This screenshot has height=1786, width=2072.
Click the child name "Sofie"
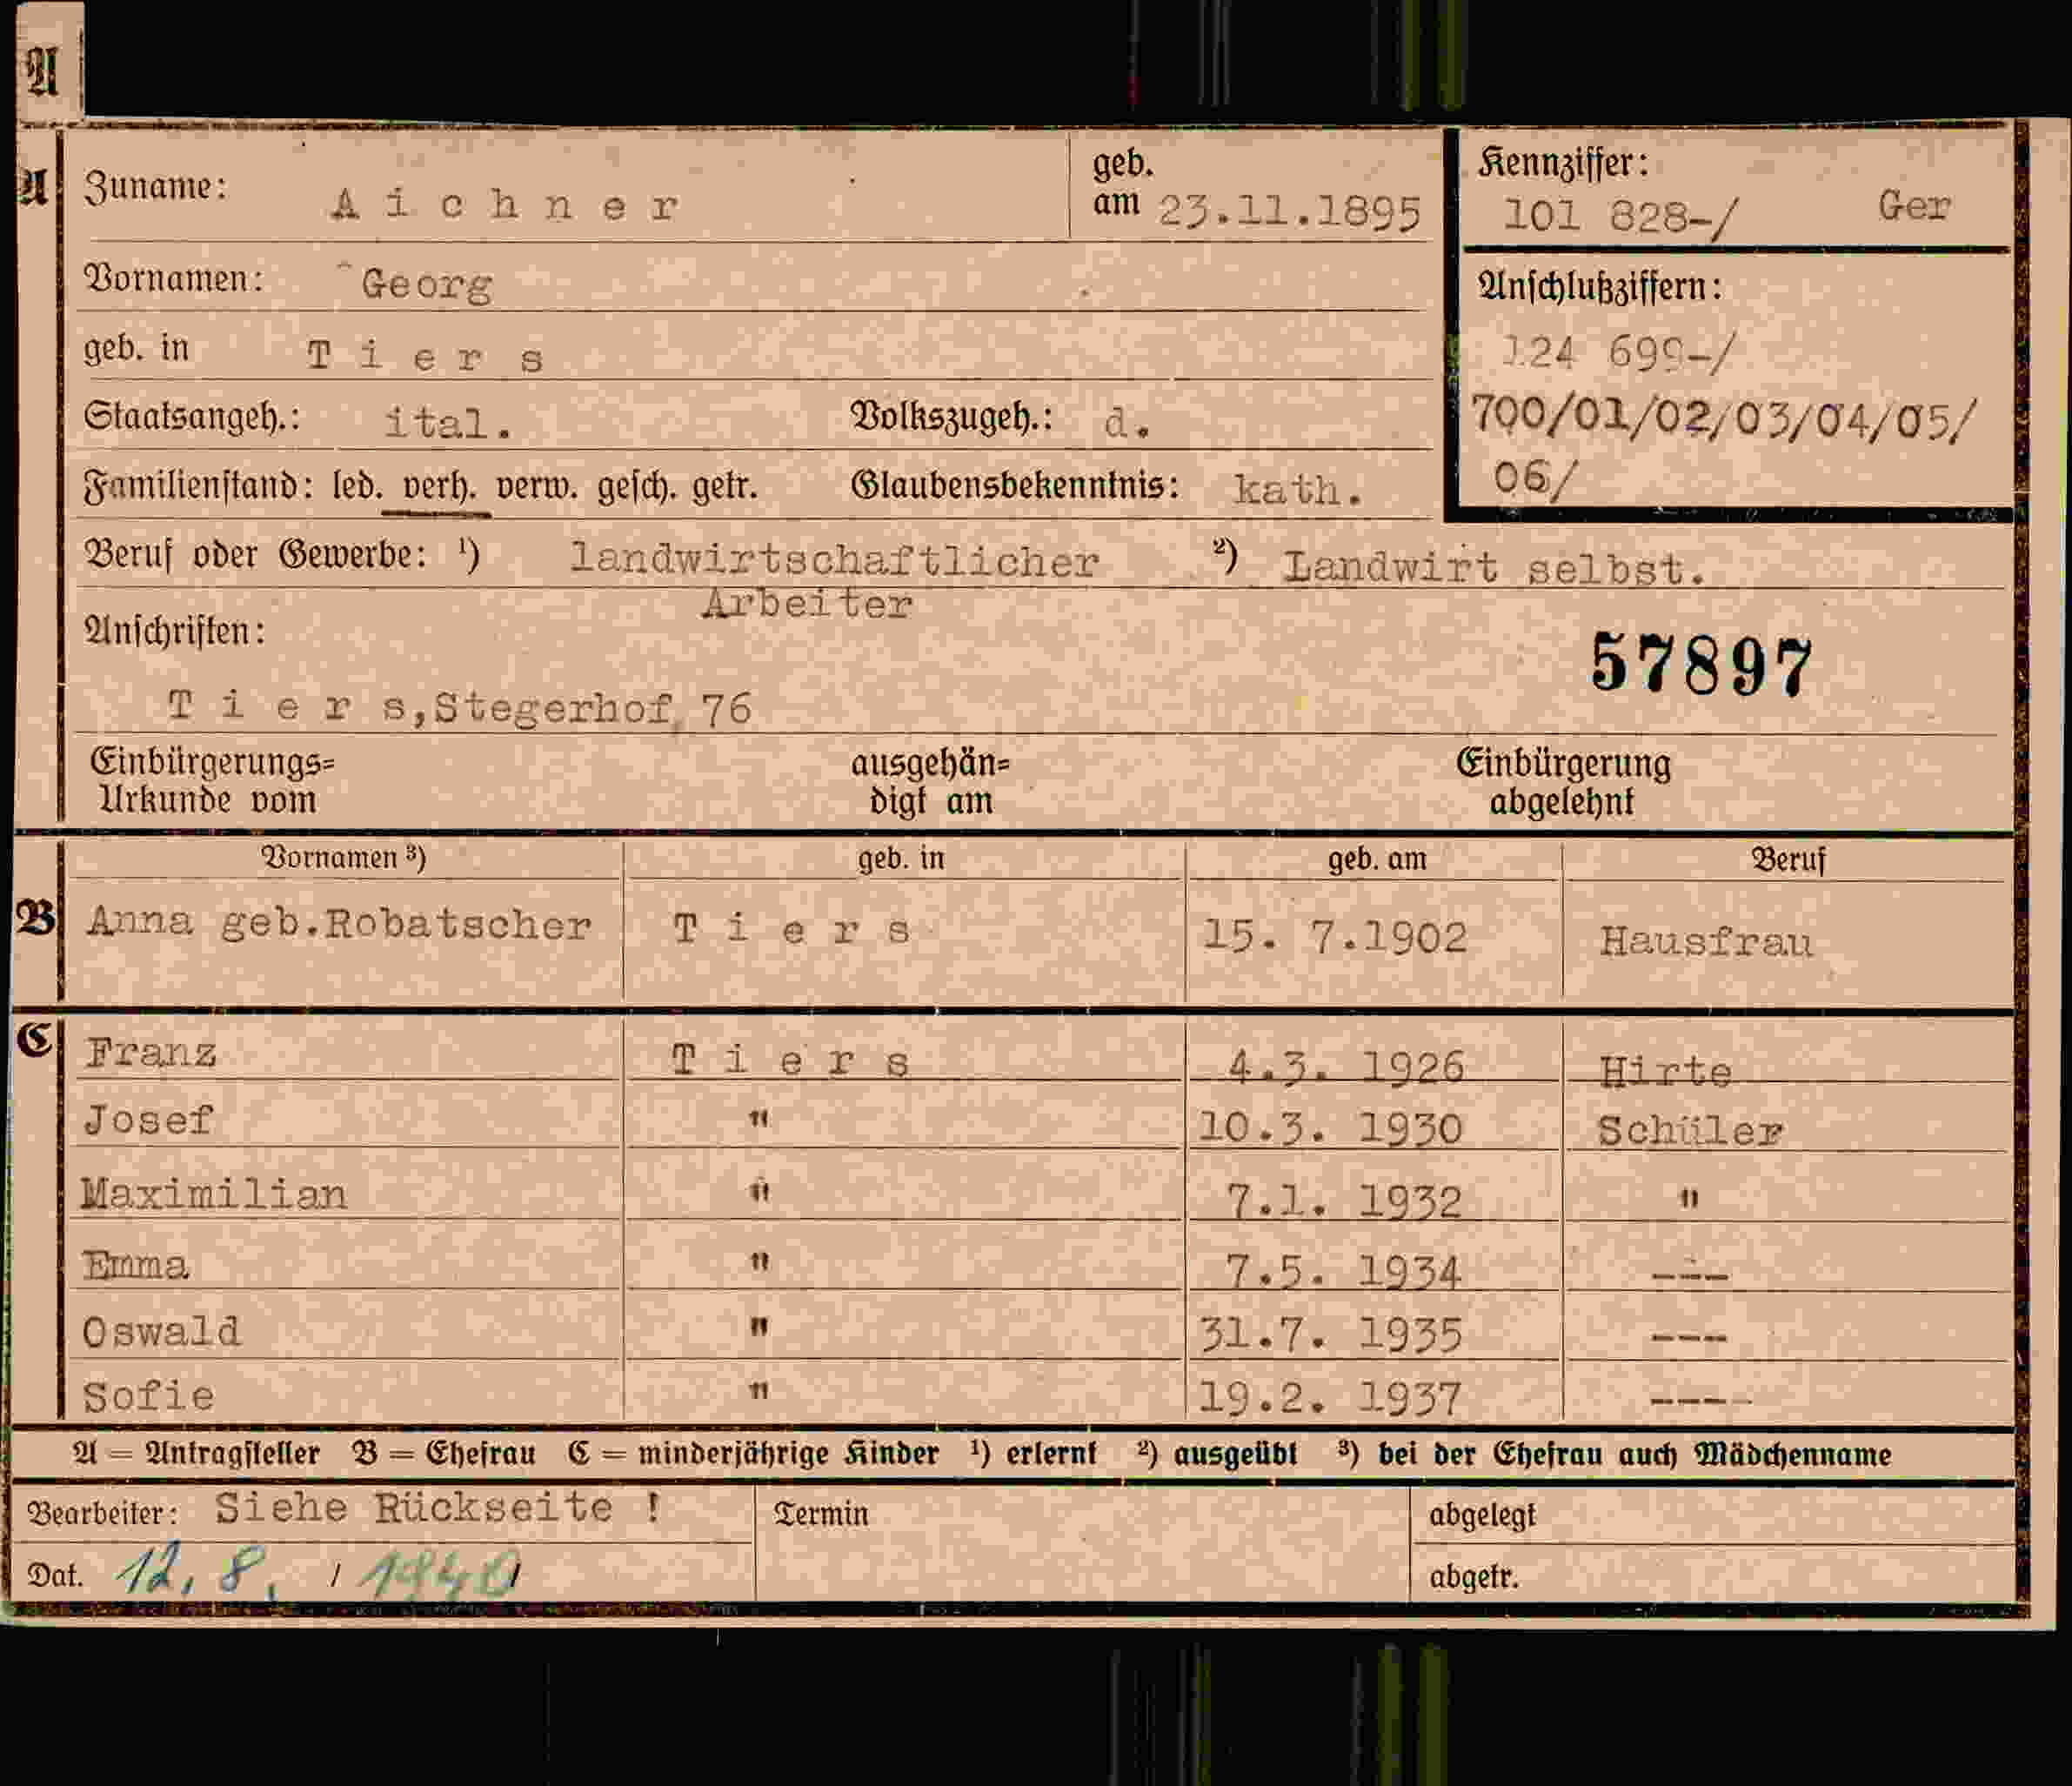tap(149, 1397)
